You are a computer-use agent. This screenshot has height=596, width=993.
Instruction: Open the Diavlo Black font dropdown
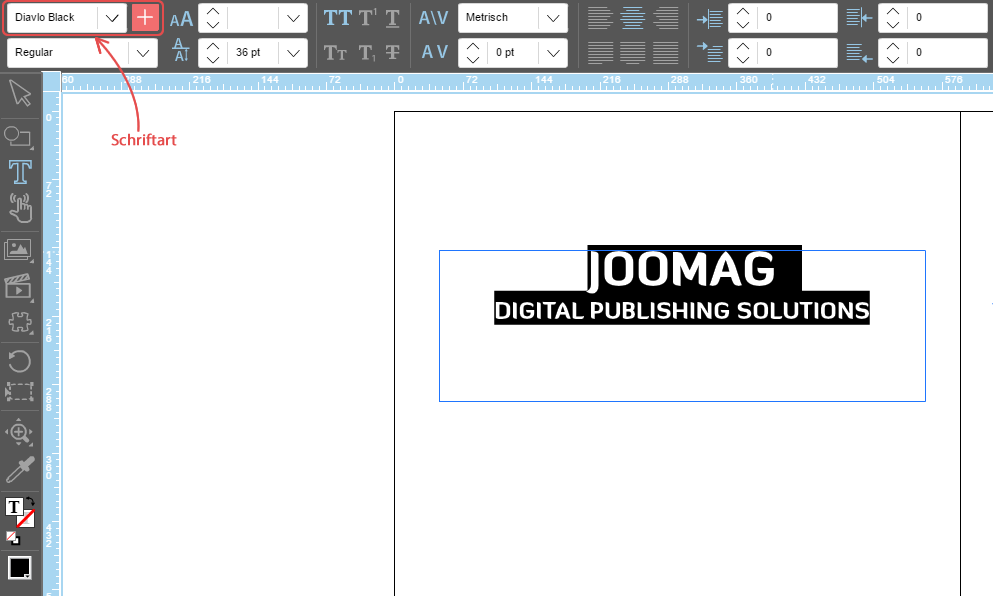click(x=113, y=18)
